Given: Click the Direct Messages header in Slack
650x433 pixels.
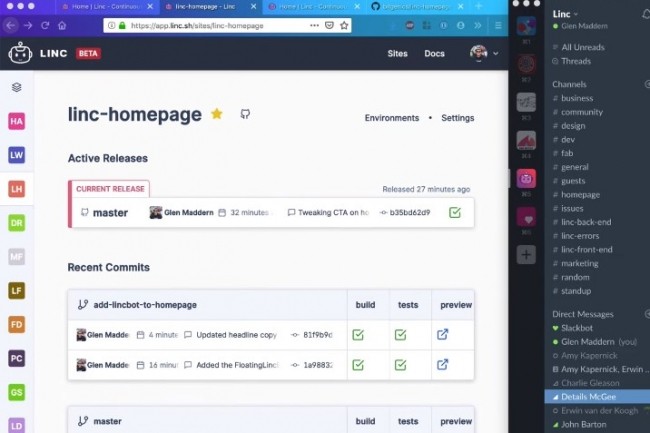Looking at the screenshot, I should click(x=582, y=314).
